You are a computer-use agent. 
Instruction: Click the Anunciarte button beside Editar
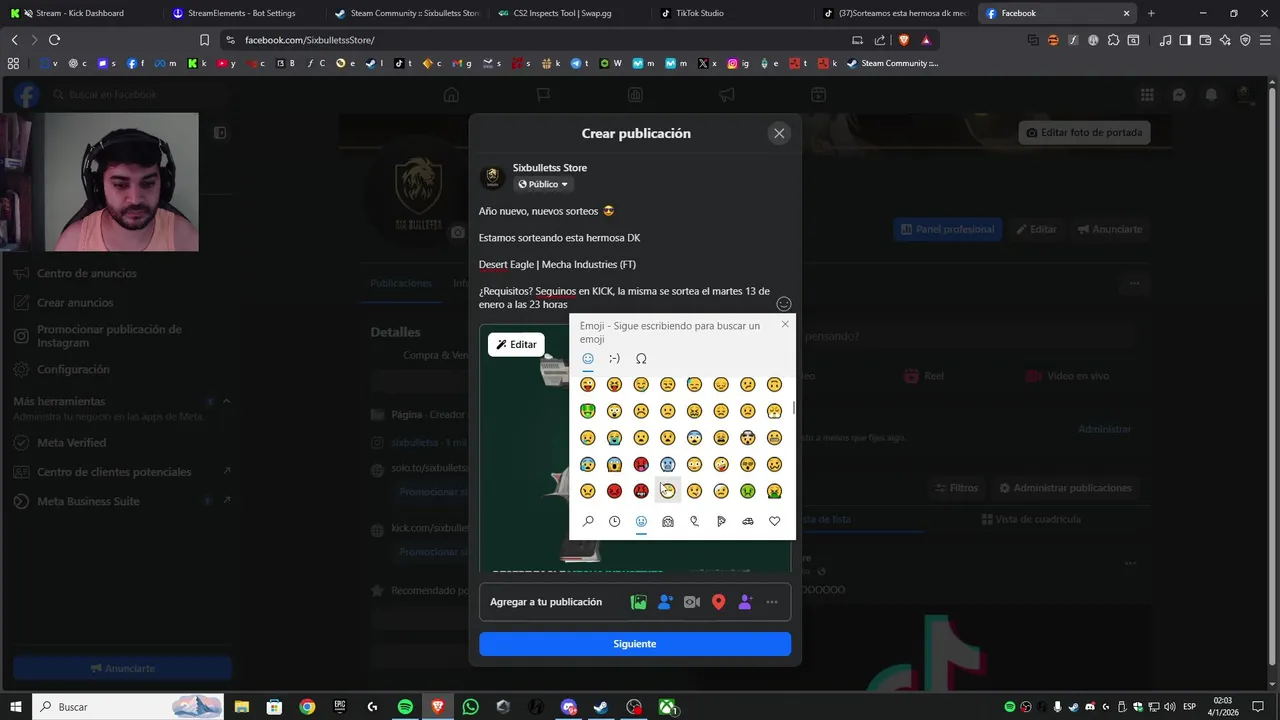coord(1109,229)
